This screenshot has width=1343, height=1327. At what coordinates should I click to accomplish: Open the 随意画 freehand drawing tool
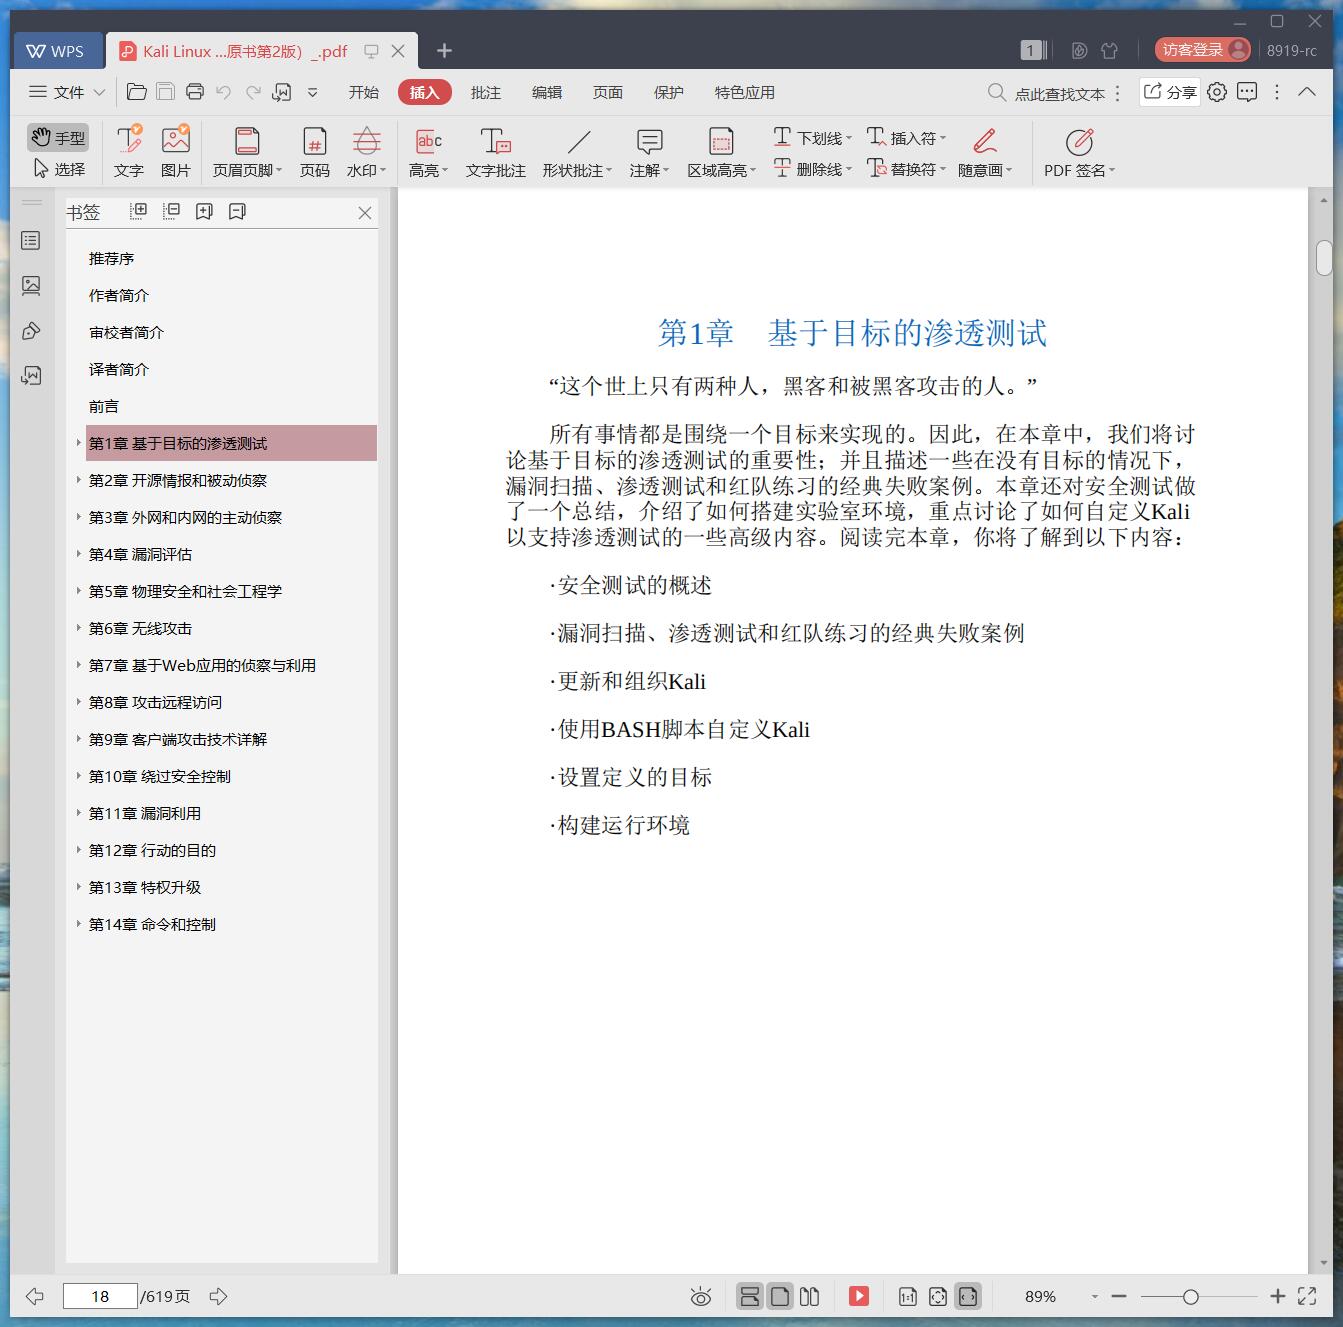click(985, 152)
